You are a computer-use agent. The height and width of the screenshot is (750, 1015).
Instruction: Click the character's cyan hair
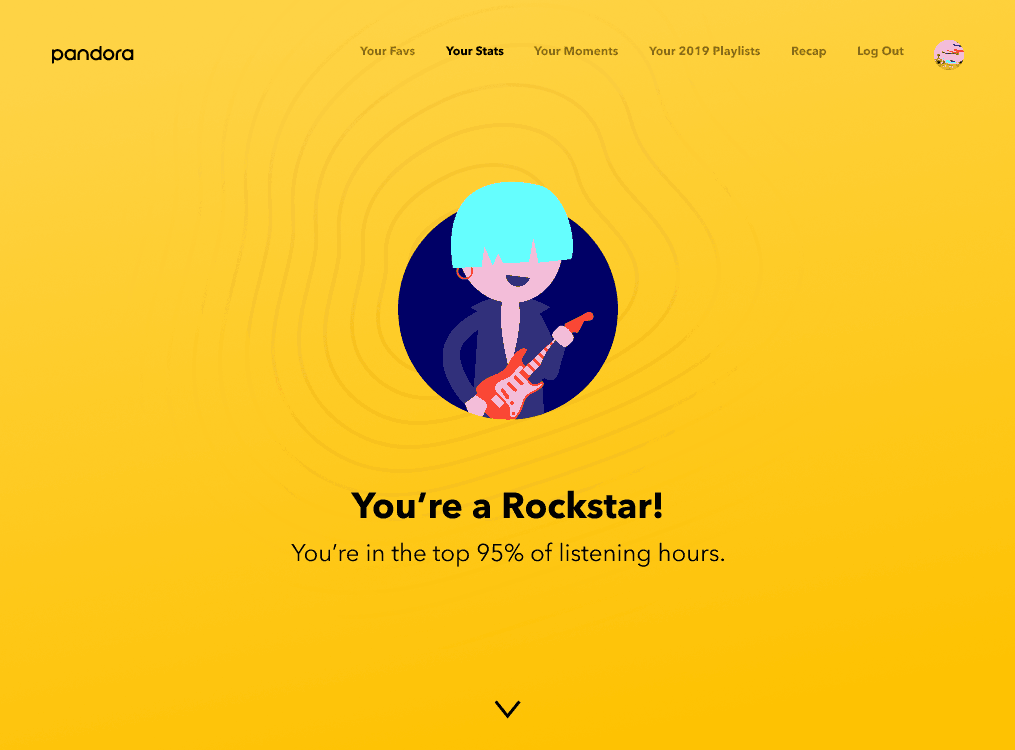click(511, 223)
